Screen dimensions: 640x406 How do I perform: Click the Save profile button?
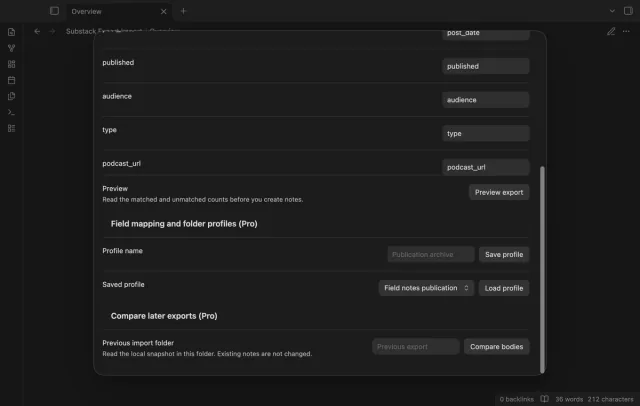coord(504,255)
